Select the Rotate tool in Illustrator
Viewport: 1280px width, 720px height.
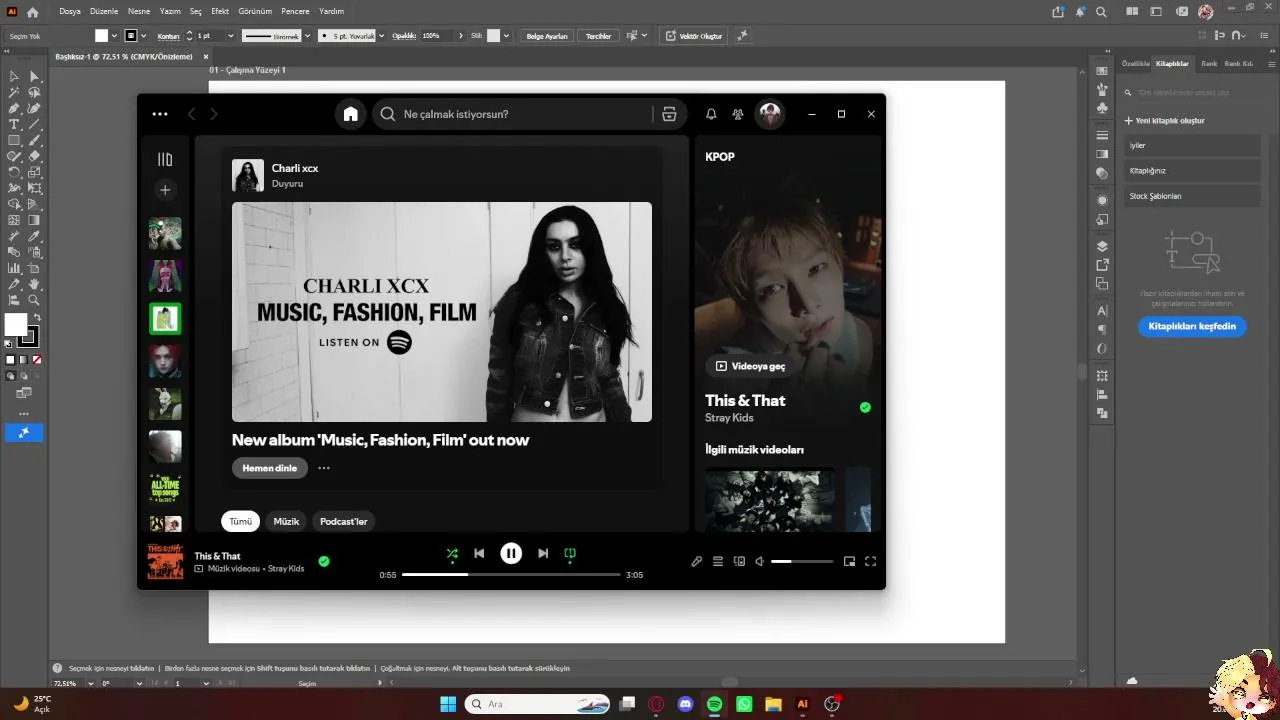[x=14, y=172]
